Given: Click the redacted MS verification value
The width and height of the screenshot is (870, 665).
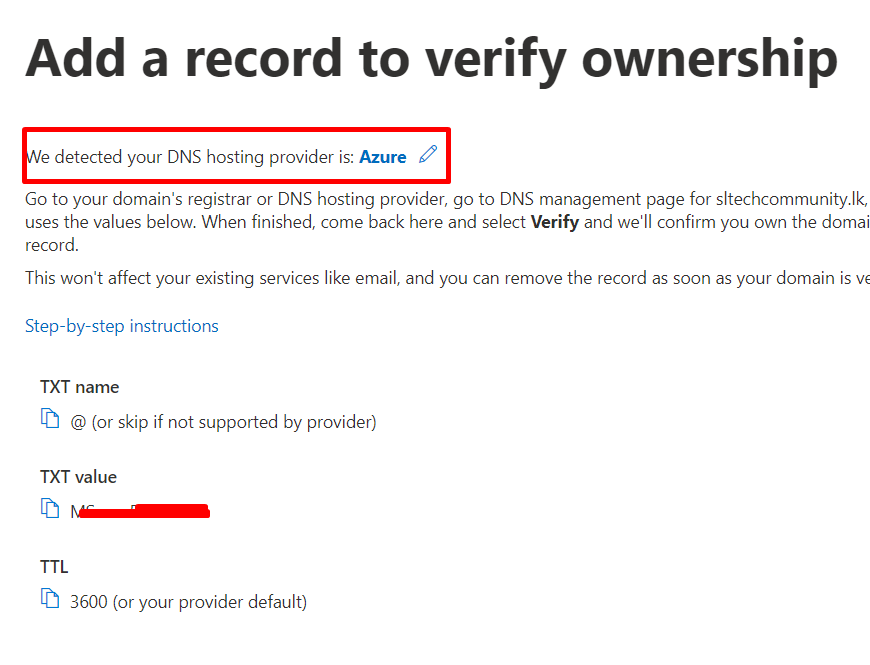Looking at the screenshot, I should pos(140,510).
